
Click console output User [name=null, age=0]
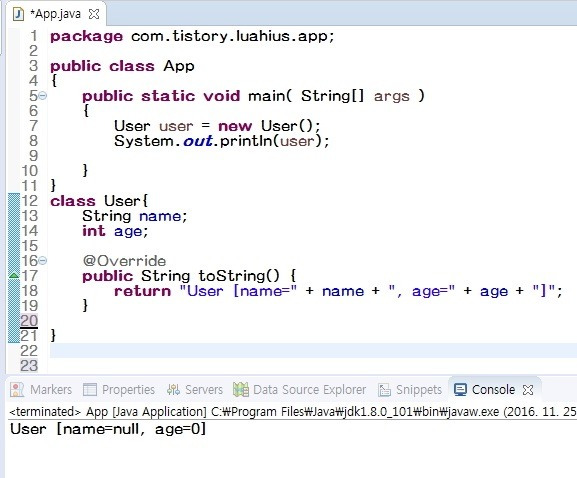[x=108, y=429]
